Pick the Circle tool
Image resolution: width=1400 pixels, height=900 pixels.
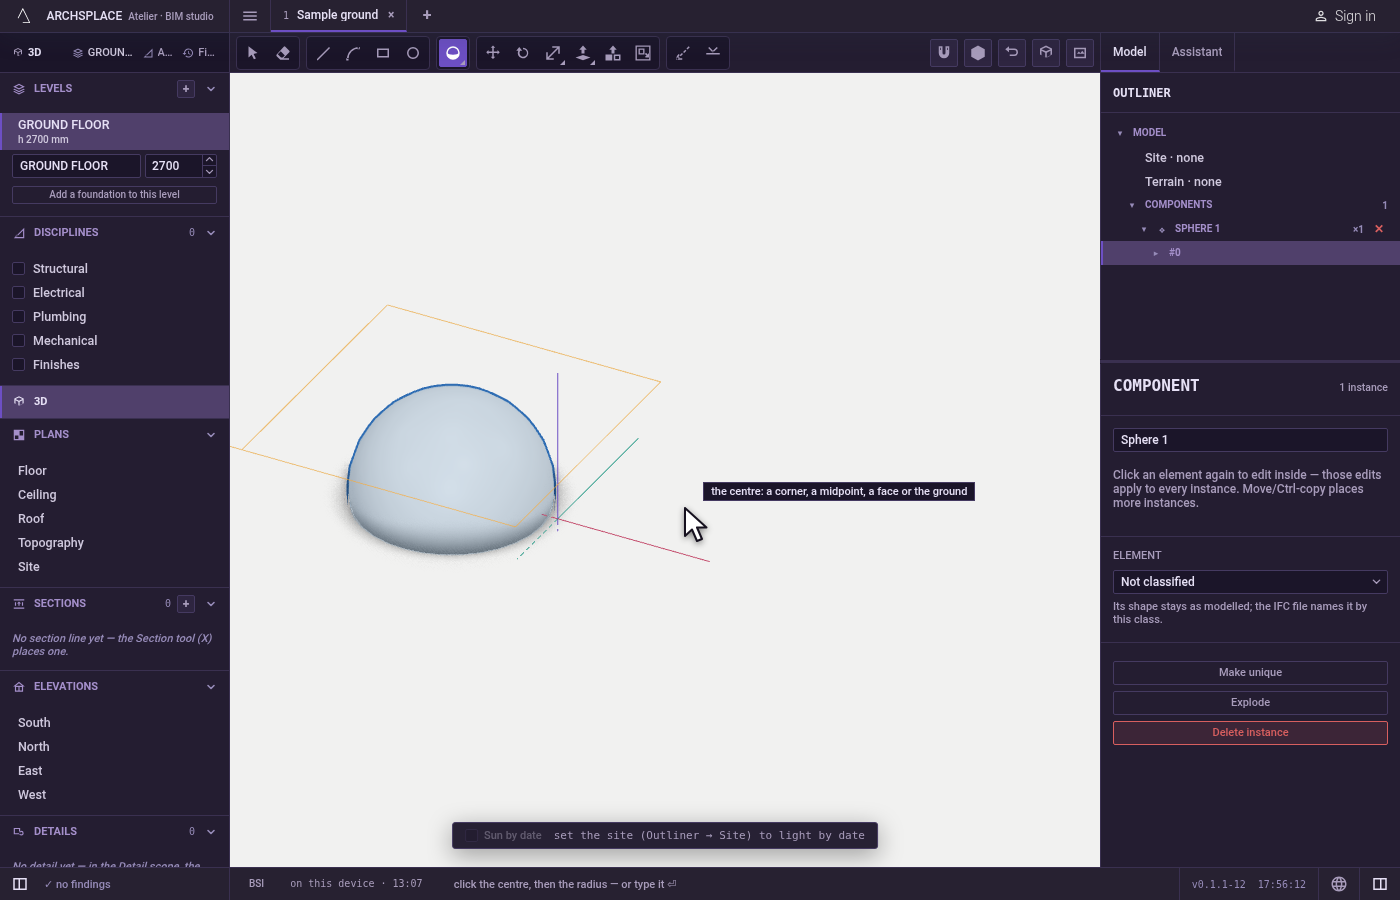(x=413, y=53)
